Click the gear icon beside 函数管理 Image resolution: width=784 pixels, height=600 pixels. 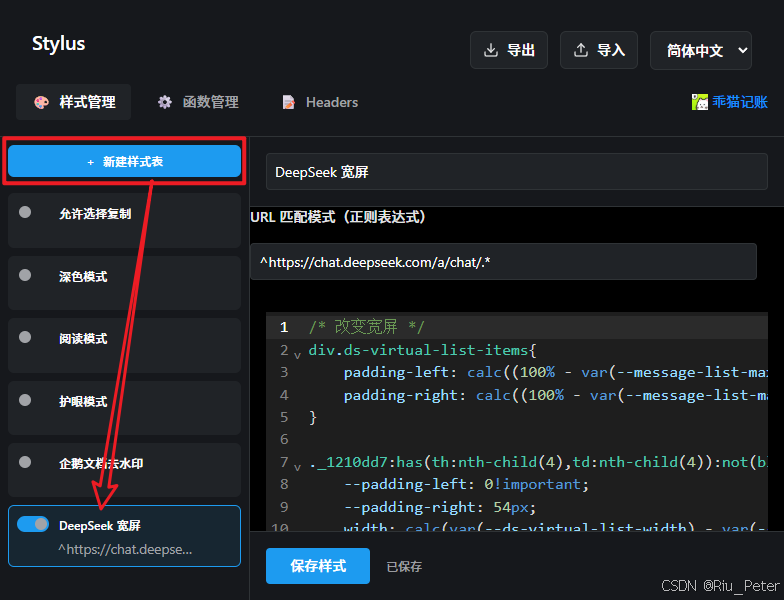tap(164, 102)
